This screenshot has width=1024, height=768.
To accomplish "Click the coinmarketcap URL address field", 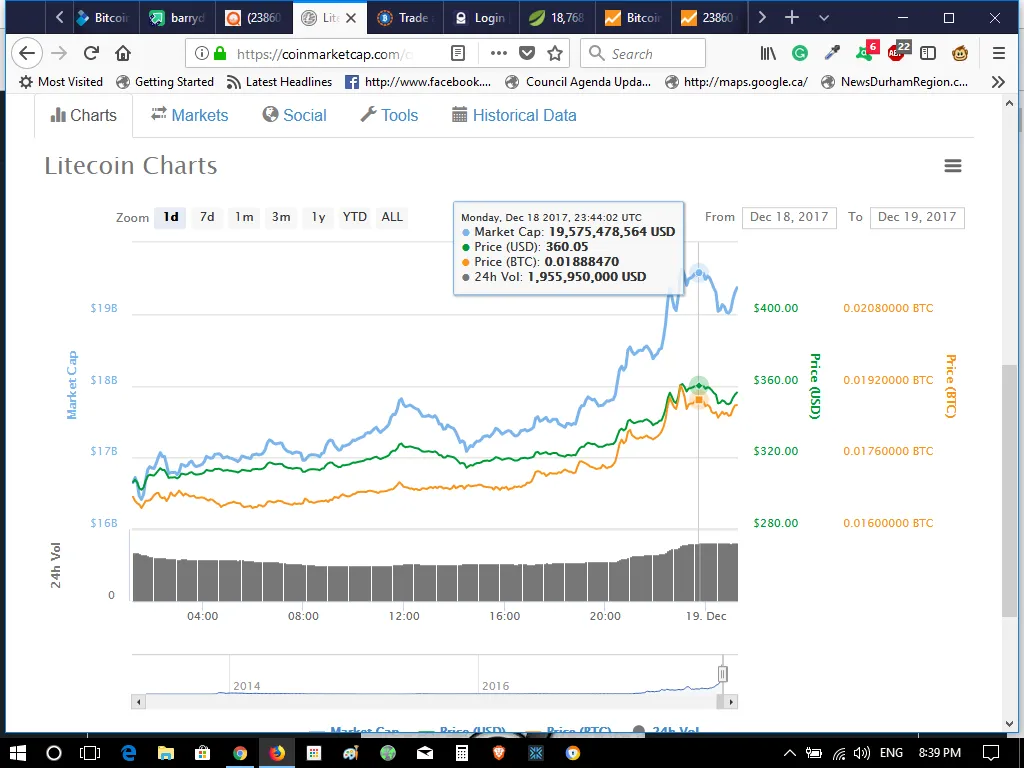I will tap(325, 54).
